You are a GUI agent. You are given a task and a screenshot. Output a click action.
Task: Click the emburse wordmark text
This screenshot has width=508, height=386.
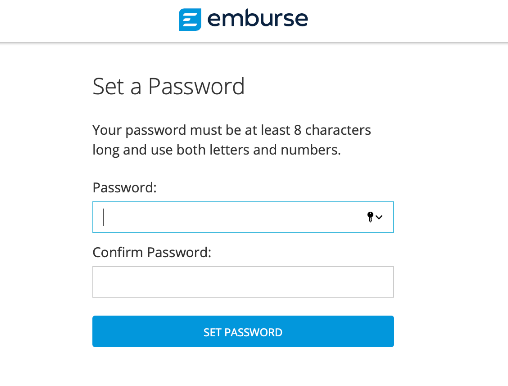coord(258,19)
